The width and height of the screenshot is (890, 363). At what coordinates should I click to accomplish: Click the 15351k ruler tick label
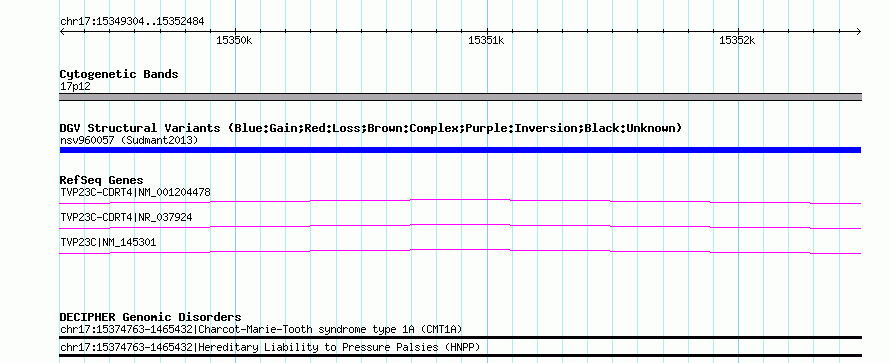click(x=486, y=40)
